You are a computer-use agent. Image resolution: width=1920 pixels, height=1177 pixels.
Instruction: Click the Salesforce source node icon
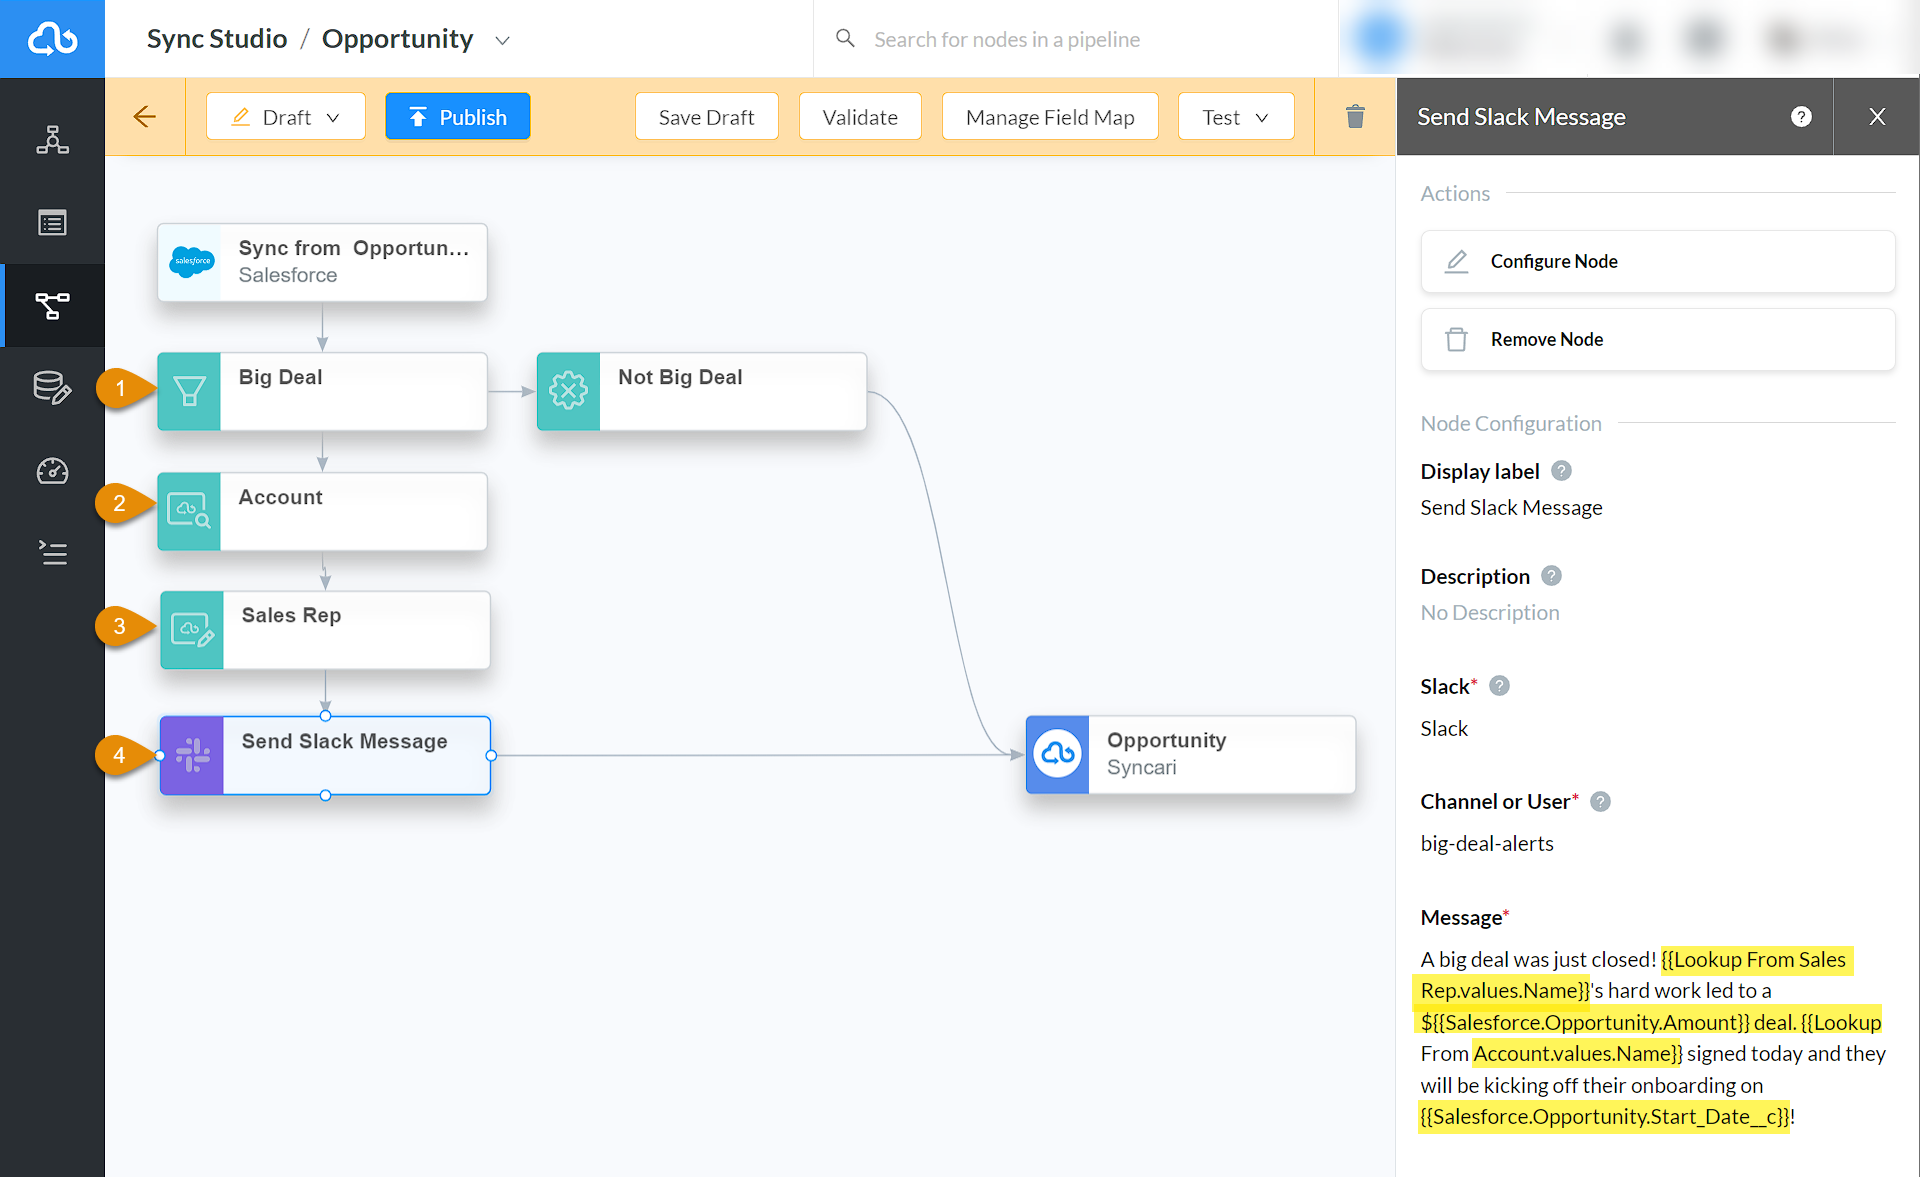pyautogui.click(x=191, y=262)
